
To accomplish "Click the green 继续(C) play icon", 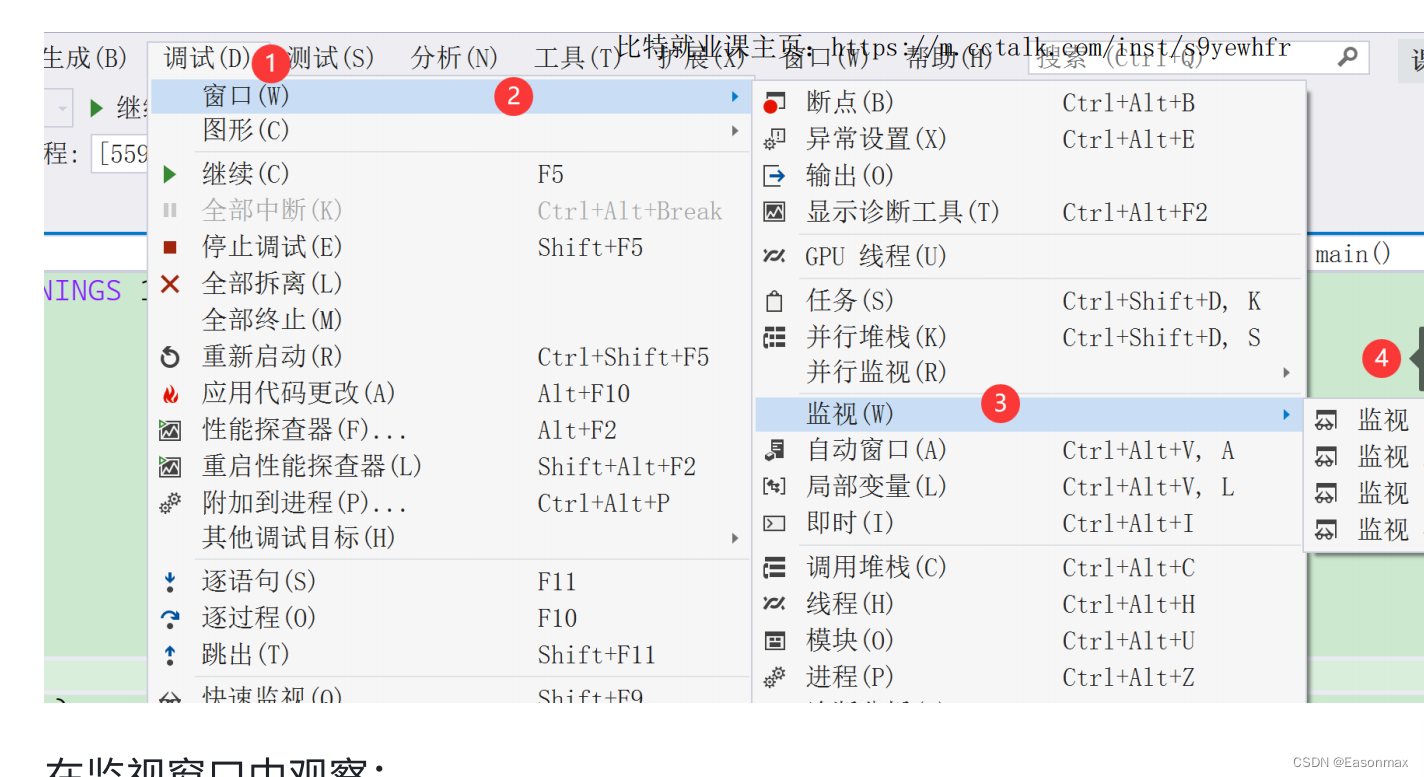I will point(170,175).
